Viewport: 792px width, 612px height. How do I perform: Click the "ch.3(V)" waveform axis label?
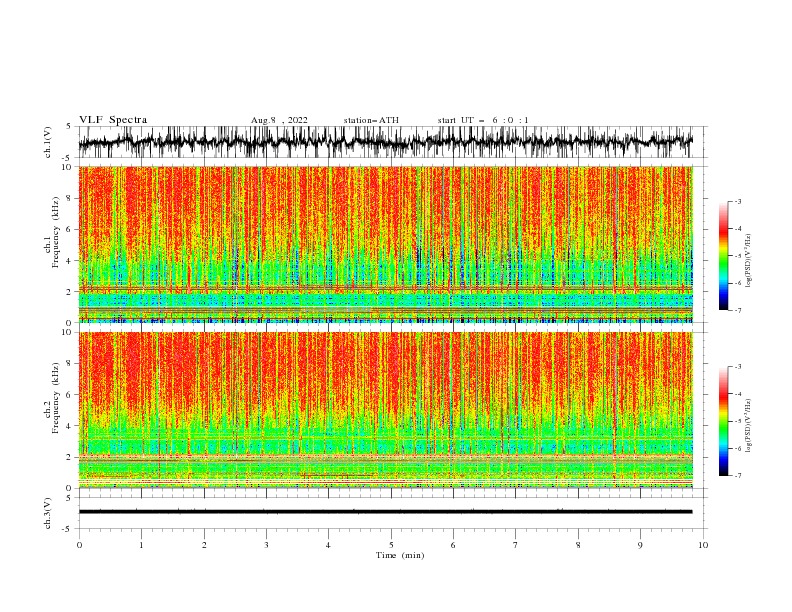(x=48, y=513)
